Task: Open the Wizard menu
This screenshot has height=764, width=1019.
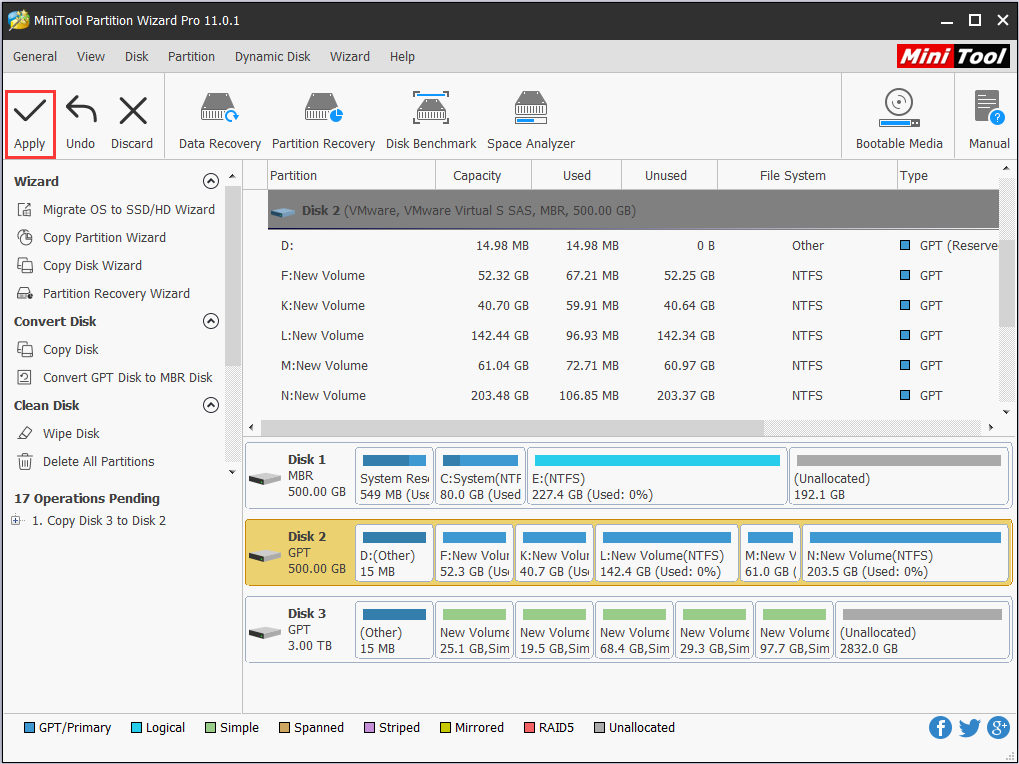Action: tap(350, 57)
